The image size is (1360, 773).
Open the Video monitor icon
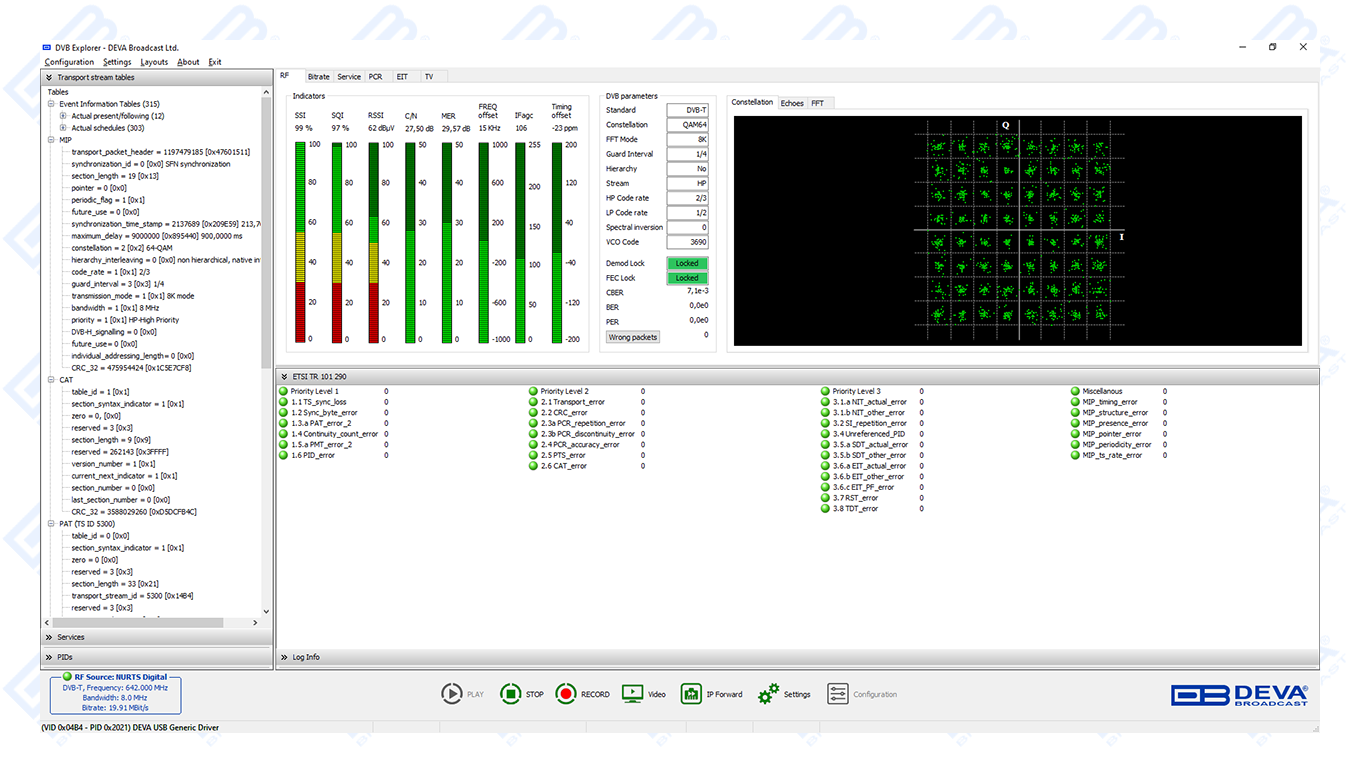[632, 694]
